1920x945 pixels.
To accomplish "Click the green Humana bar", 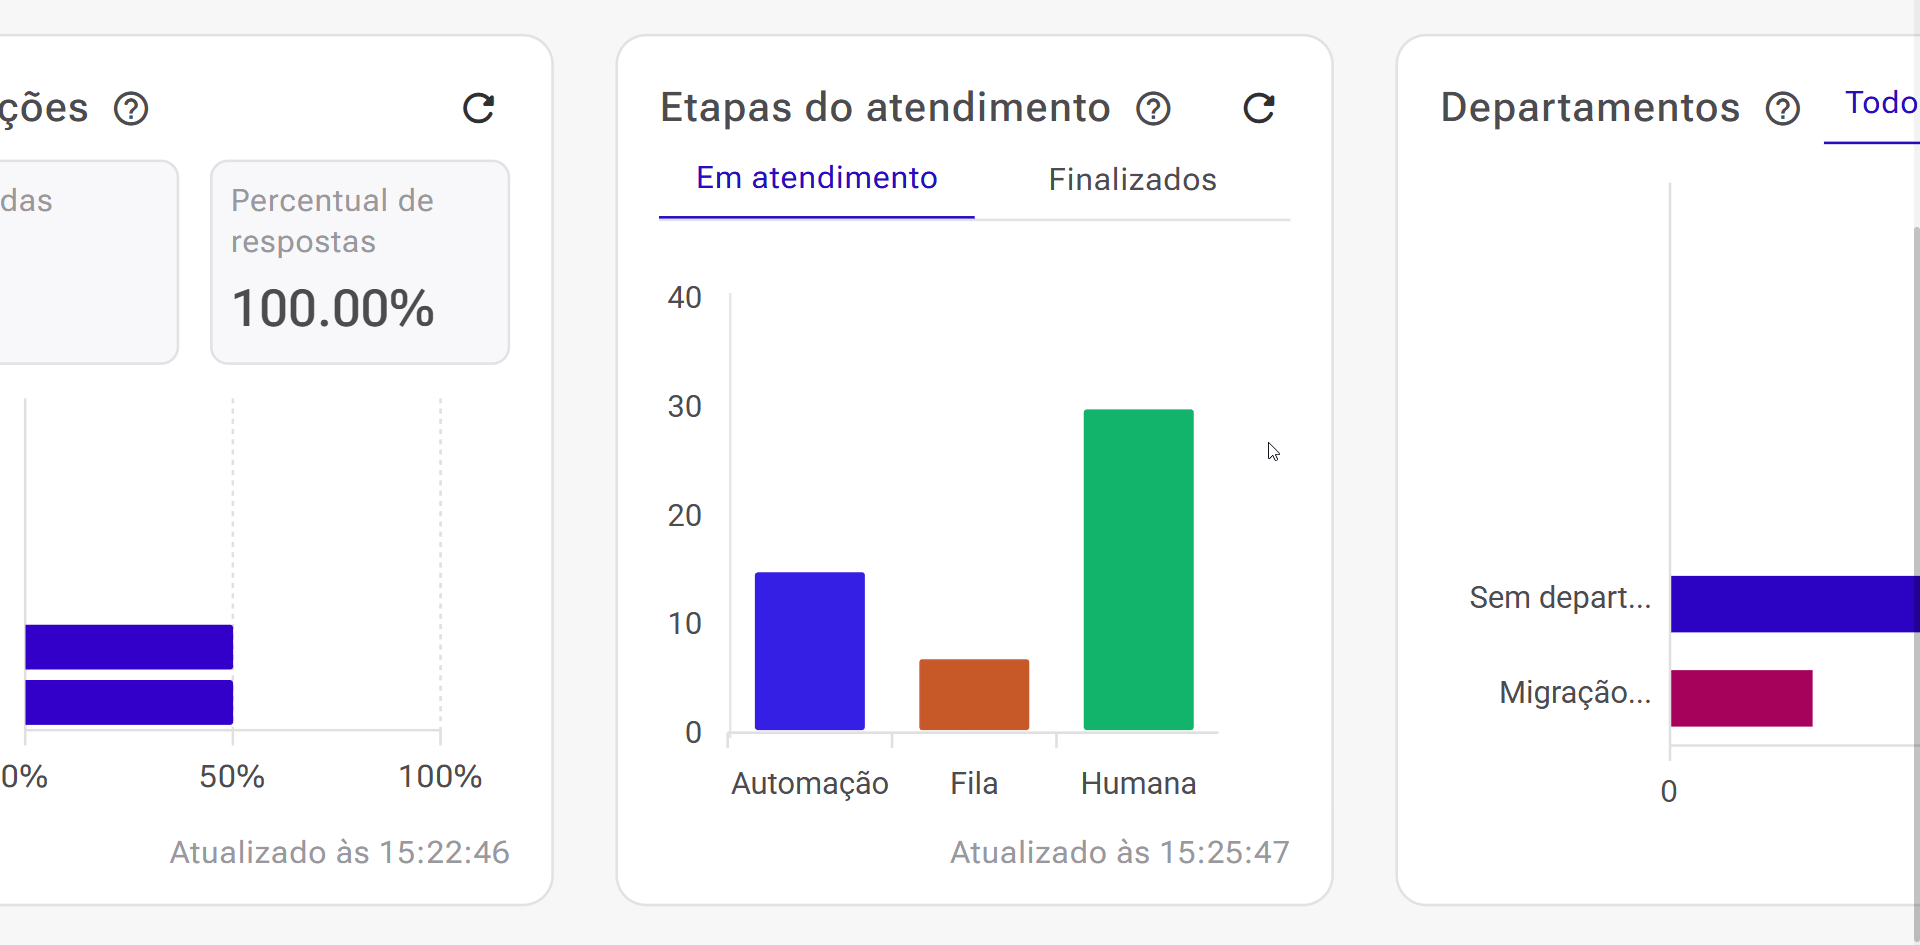I will click(1138, 569).
